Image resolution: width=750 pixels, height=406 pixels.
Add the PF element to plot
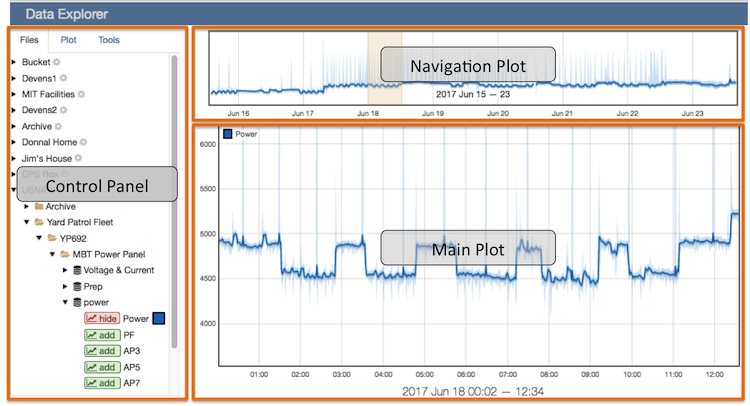(x=102, y=335)
